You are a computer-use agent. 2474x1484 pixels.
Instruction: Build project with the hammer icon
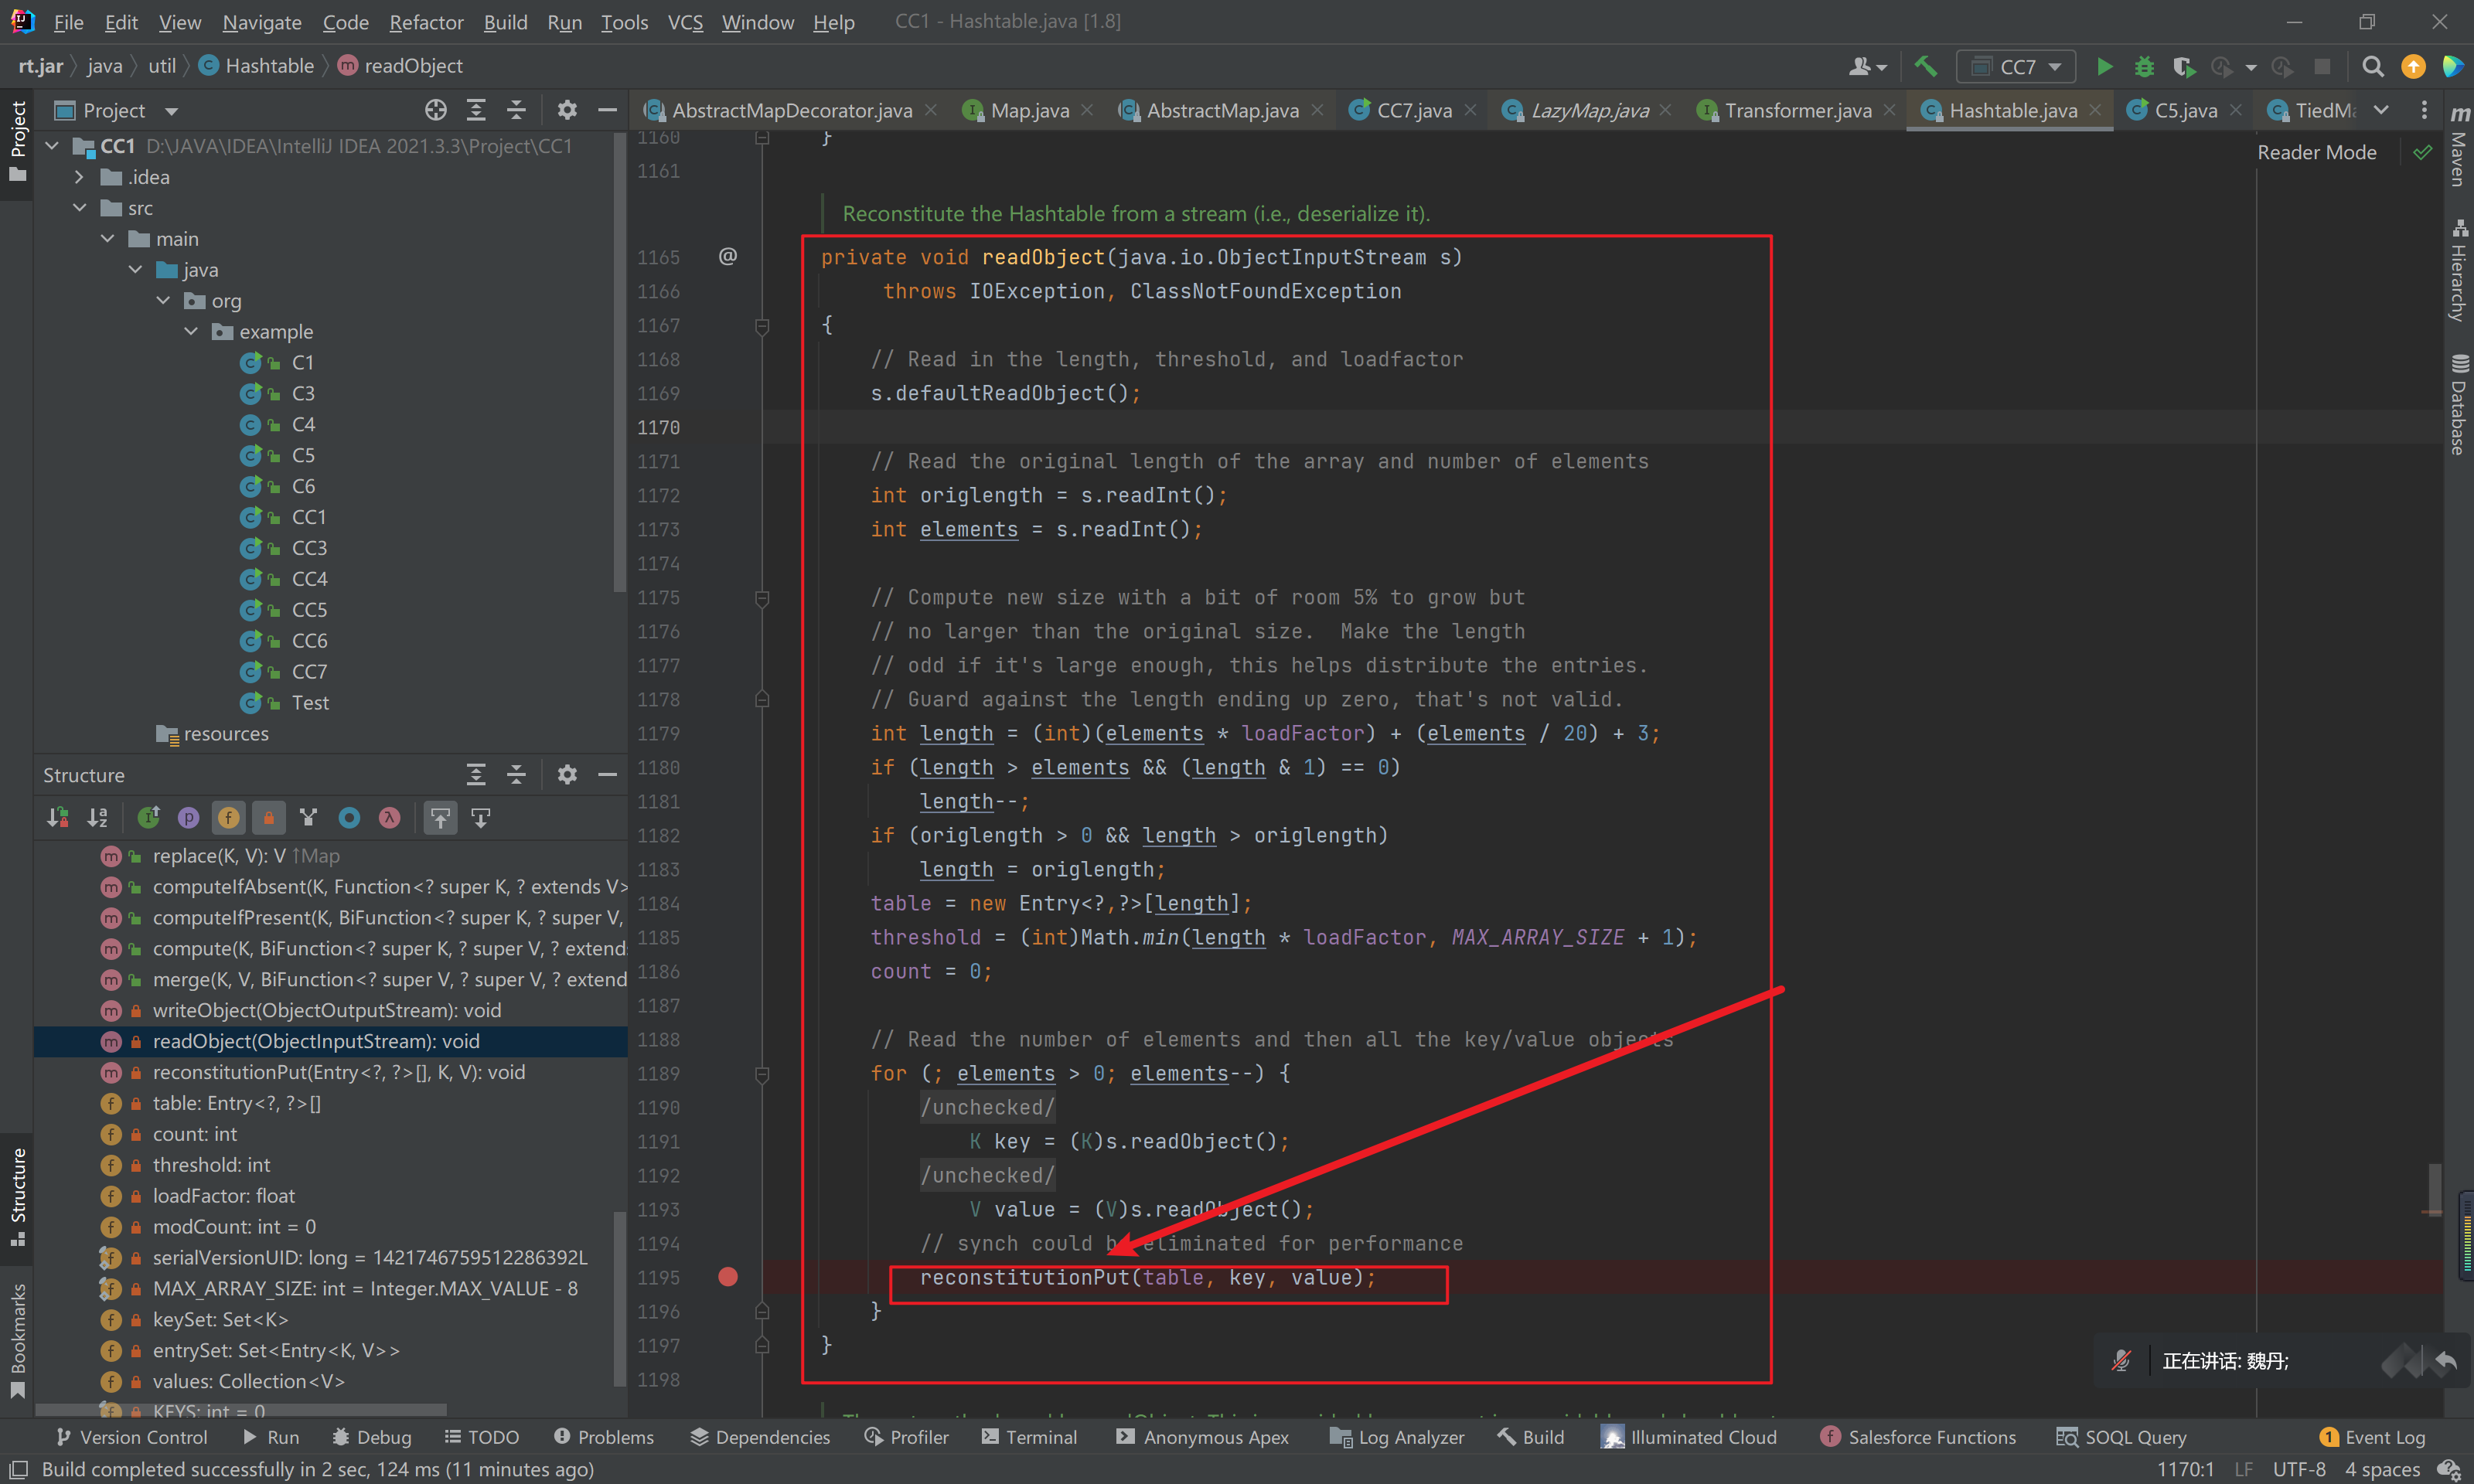[1925, 66]
